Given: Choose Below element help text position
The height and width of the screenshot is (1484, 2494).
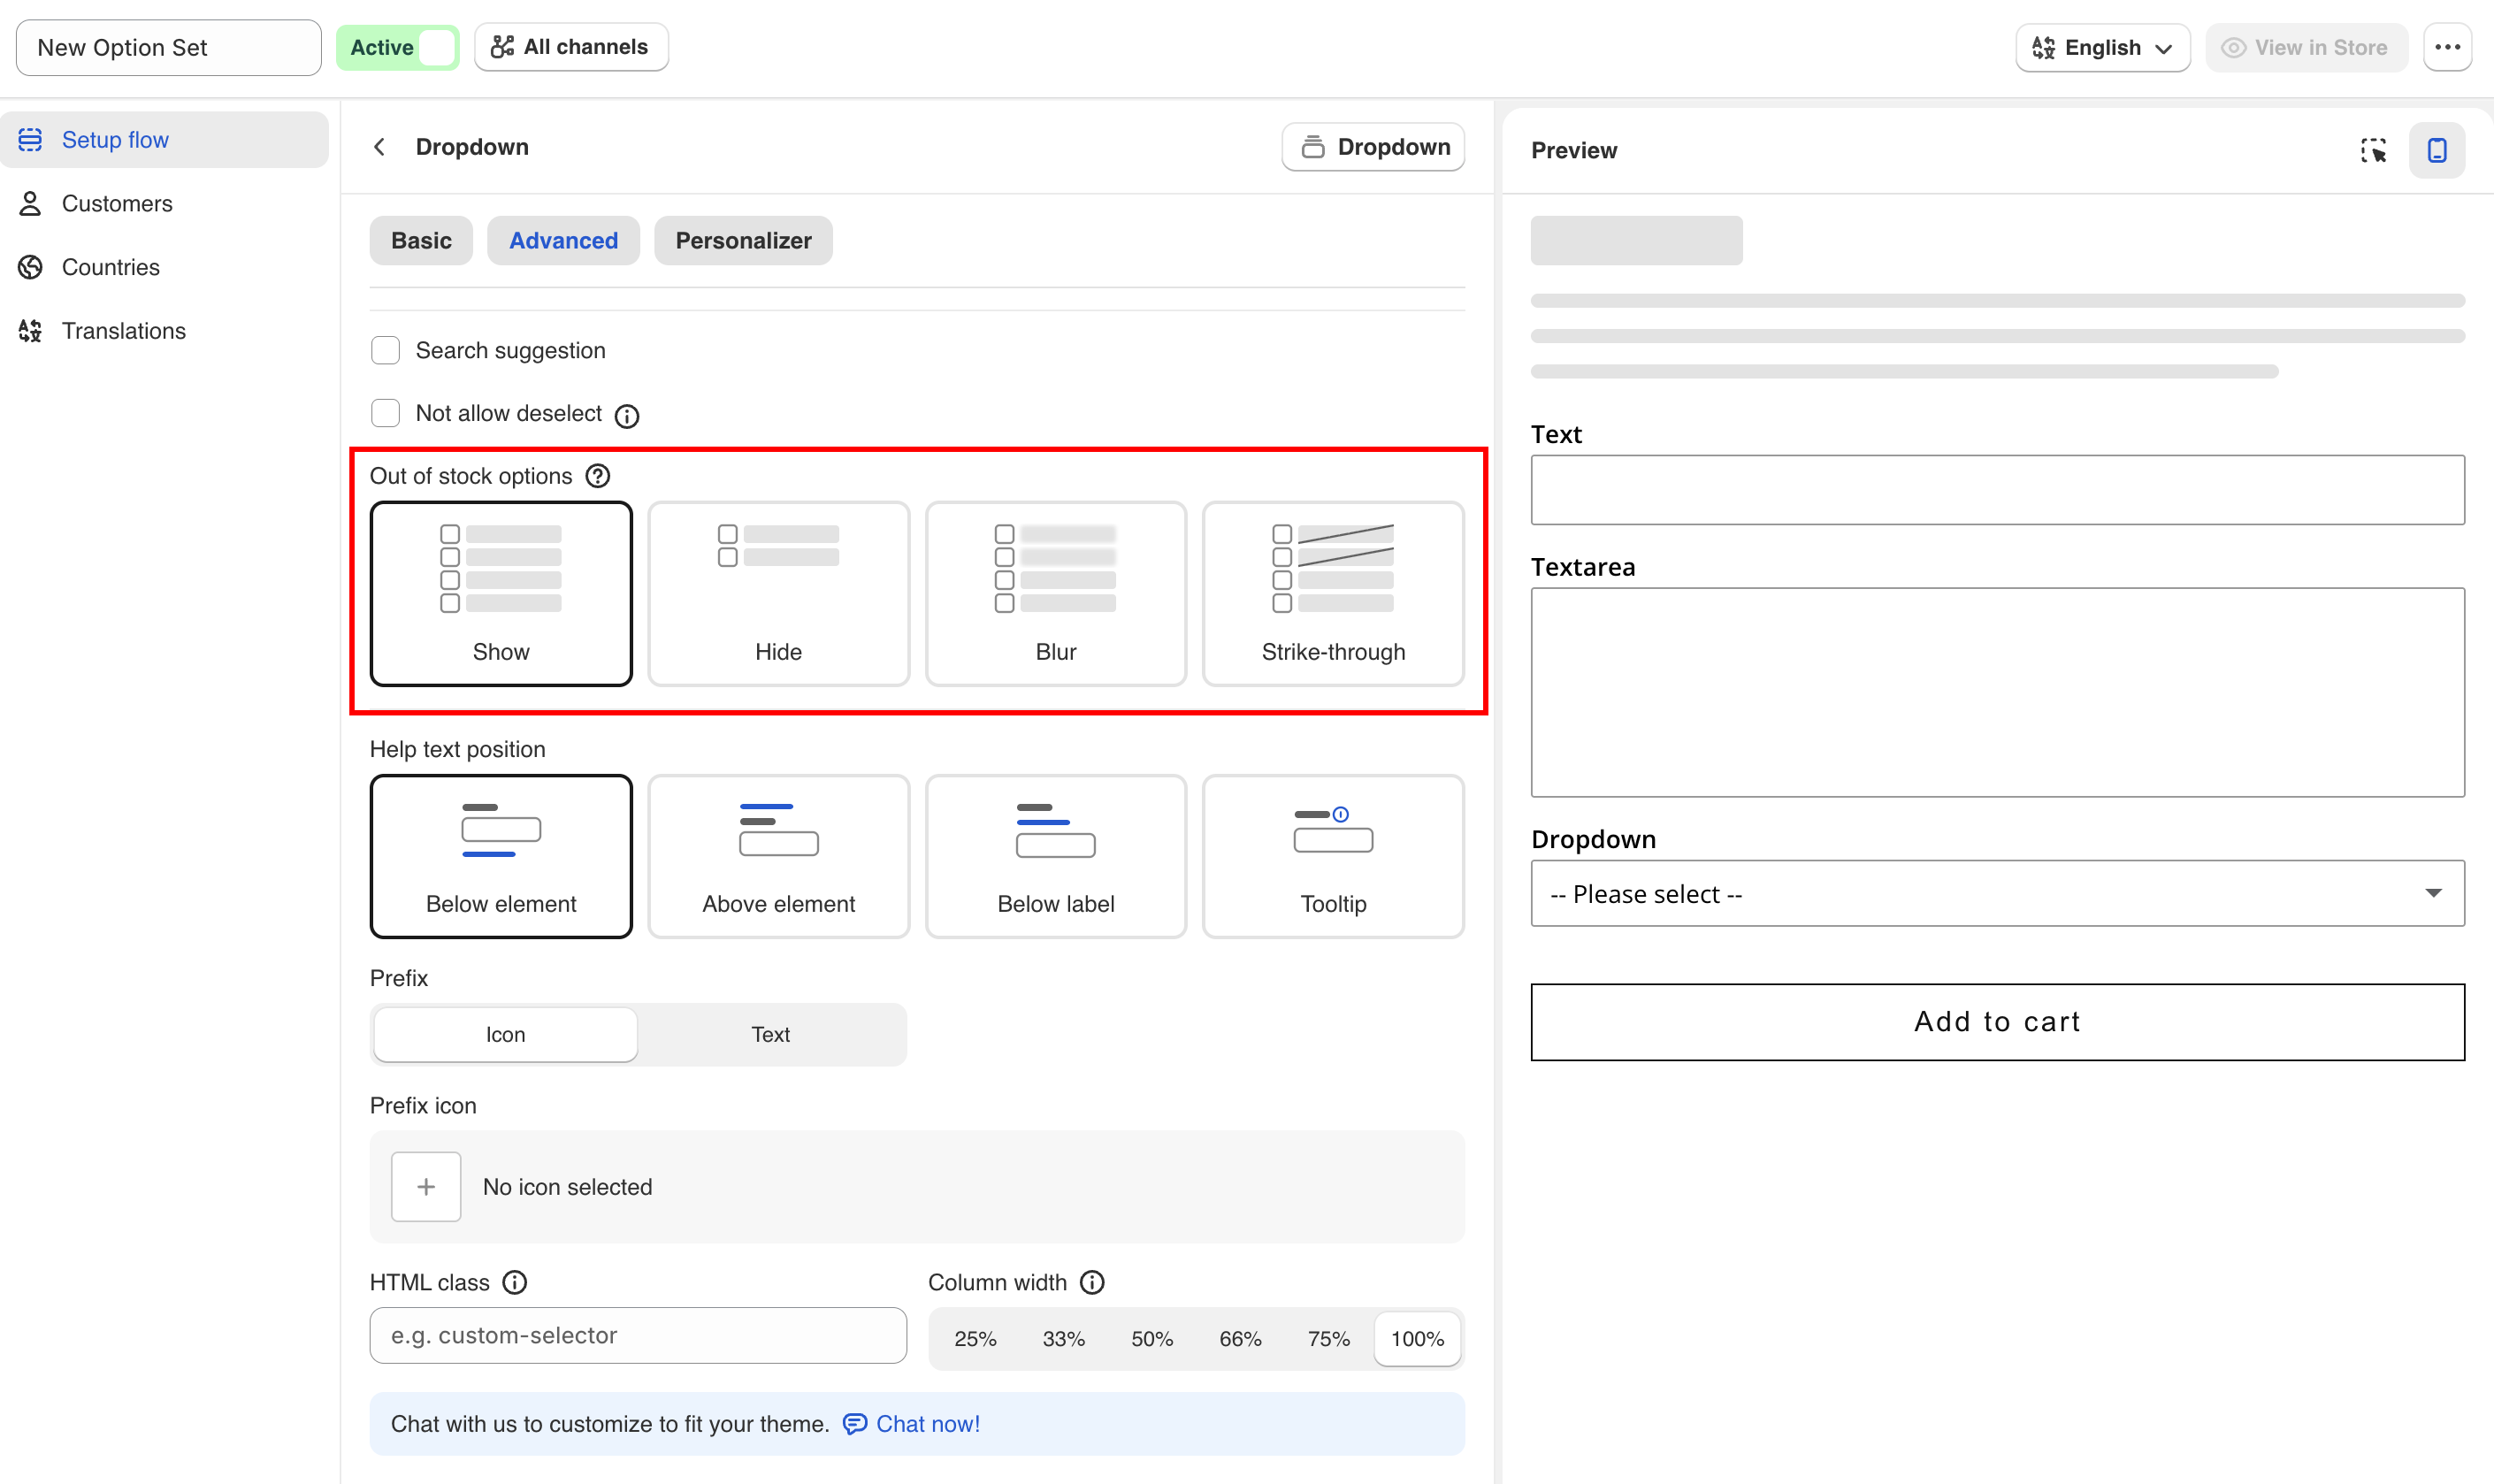Looking at the screenshot, I should [501, 856].
